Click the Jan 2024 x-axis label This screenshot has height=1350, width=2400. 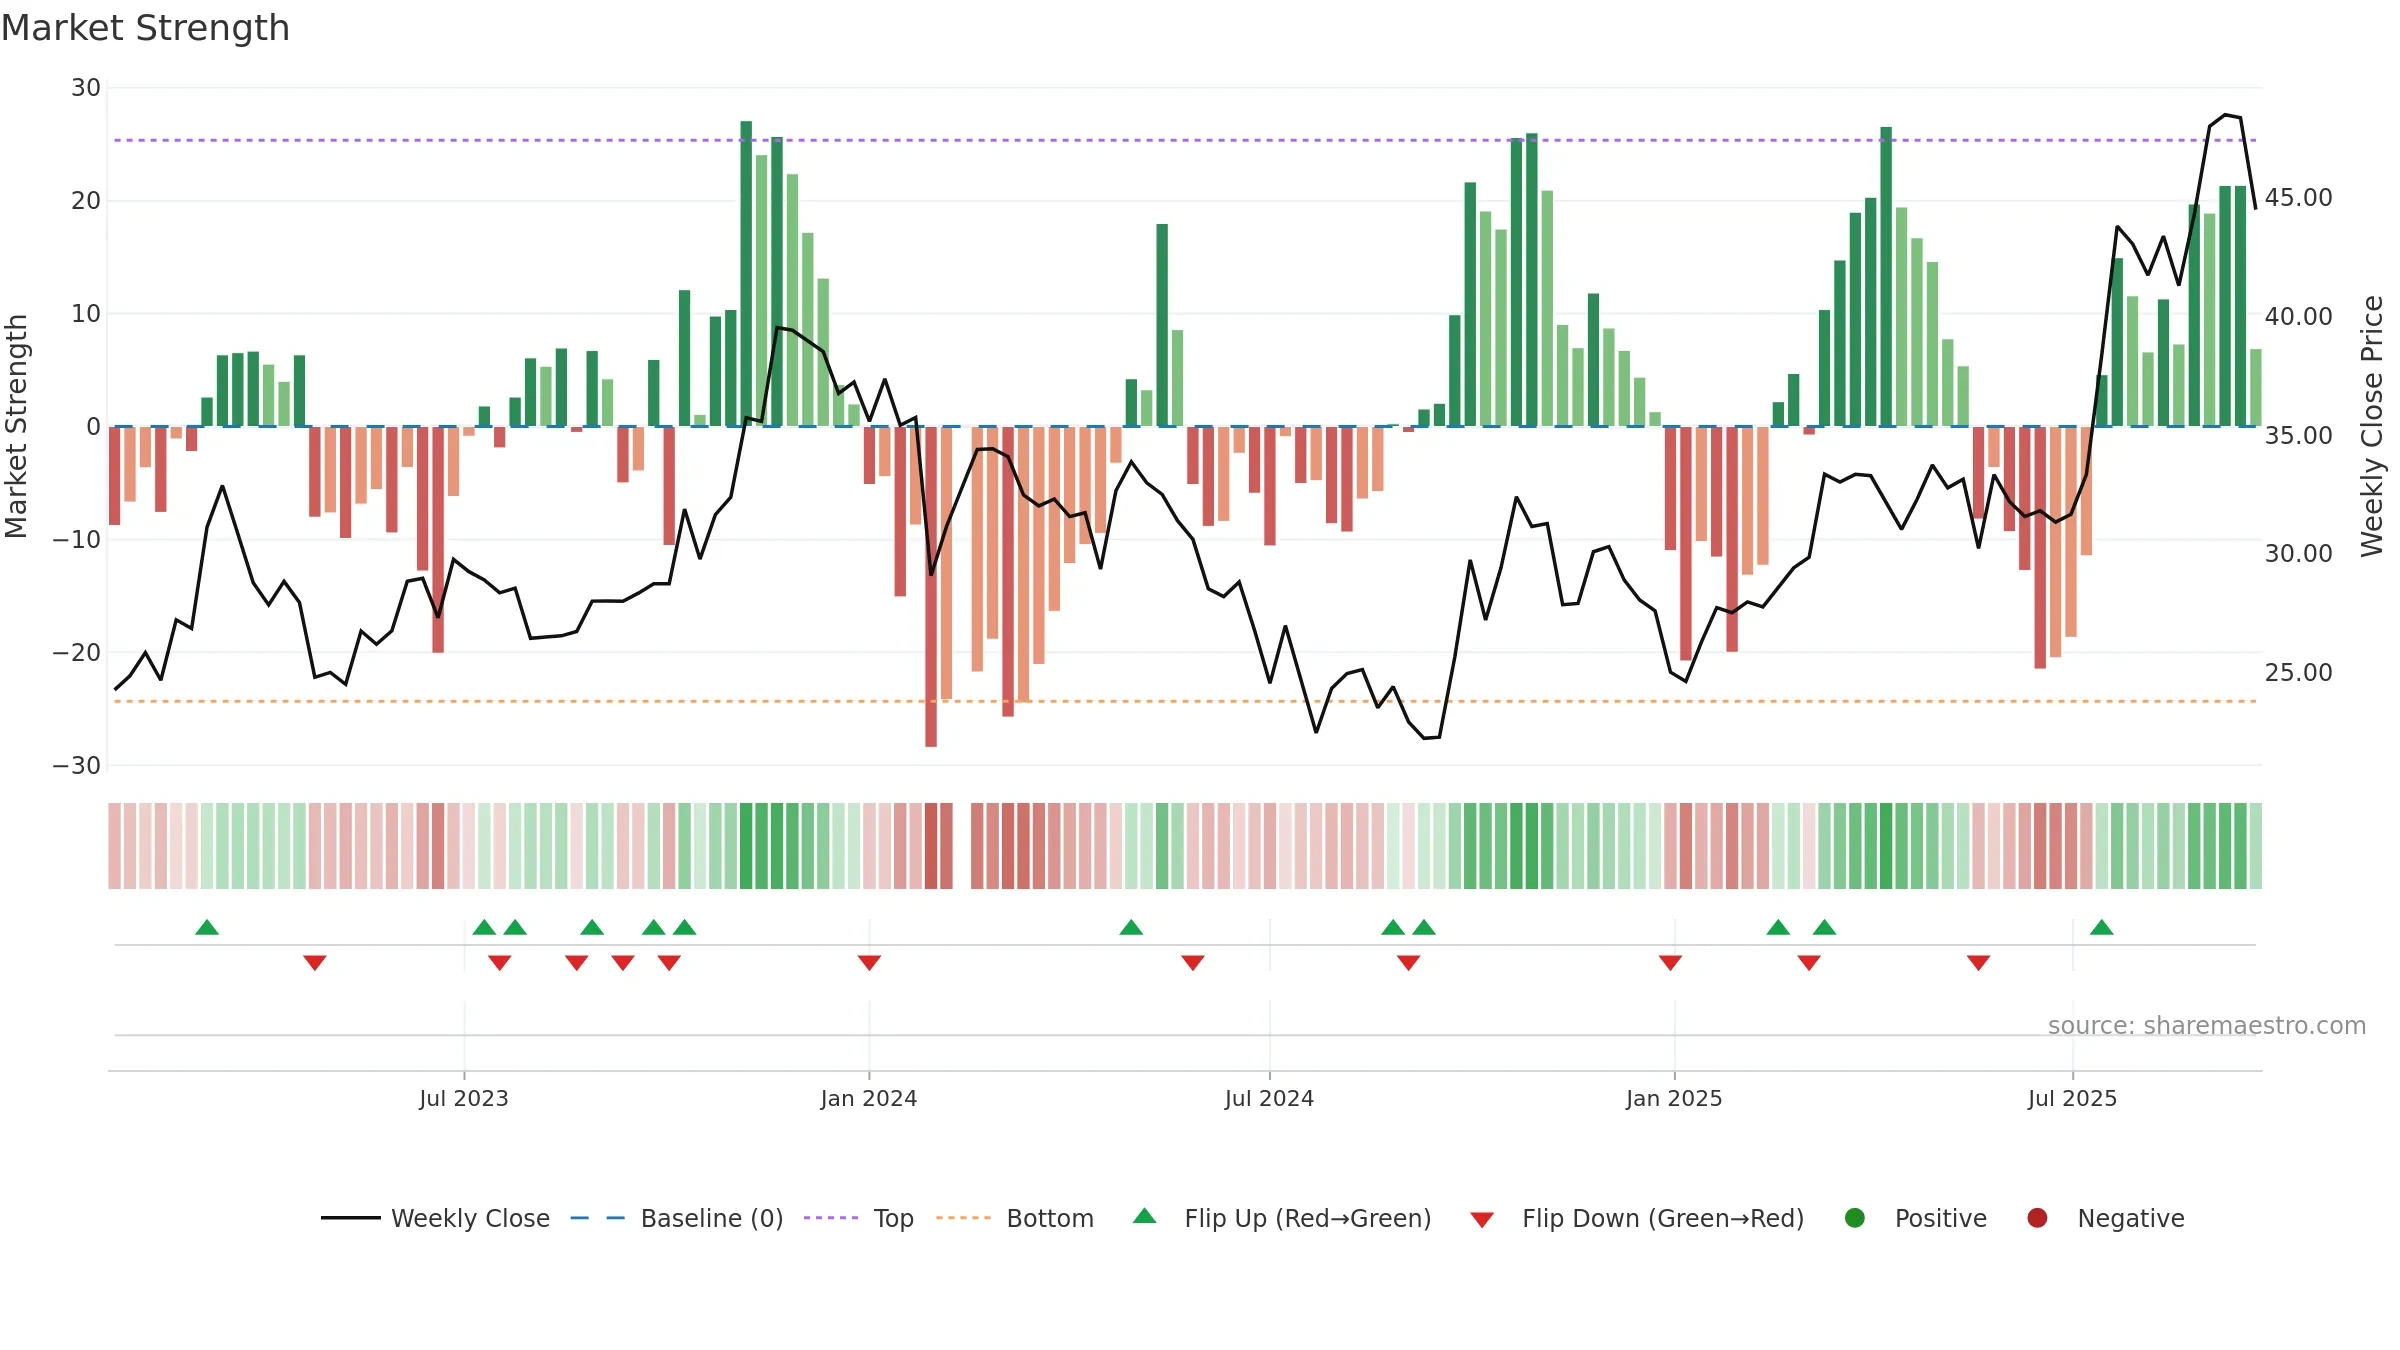pyautogui.click(x=869, y=1098)
